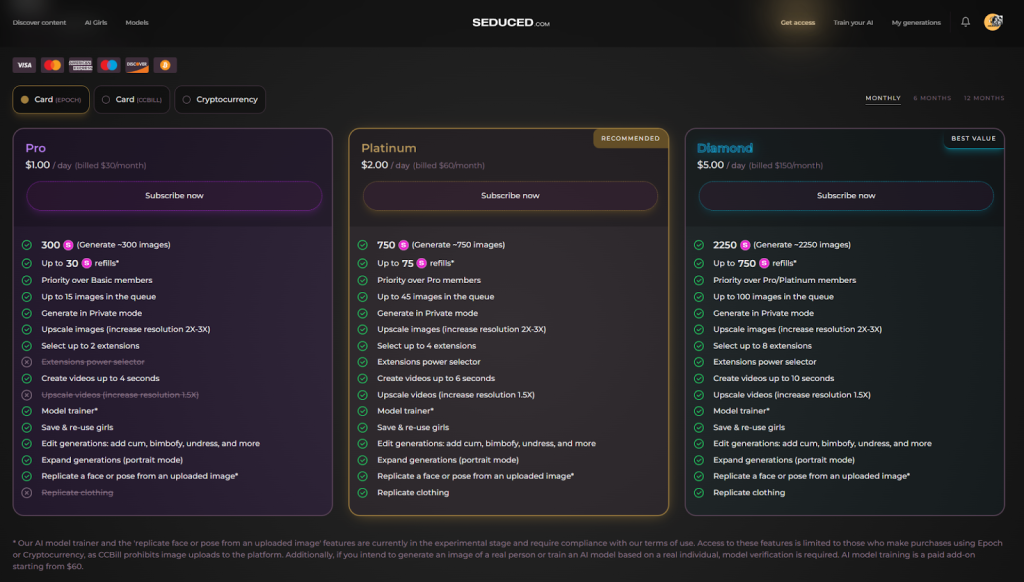
Task: Click the Bitcoin payment icon
Action: [x=165, y=65]
